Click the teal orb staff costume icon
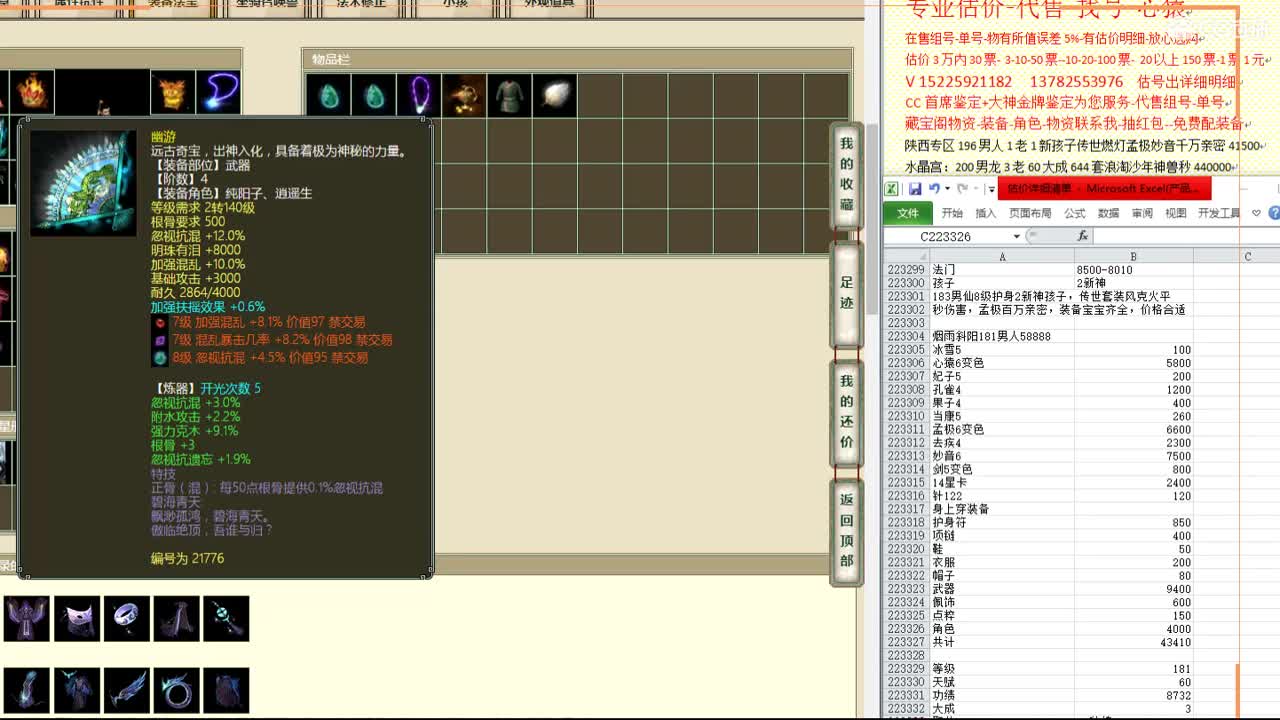This screenshot has height=720, width=1280. 226,619
